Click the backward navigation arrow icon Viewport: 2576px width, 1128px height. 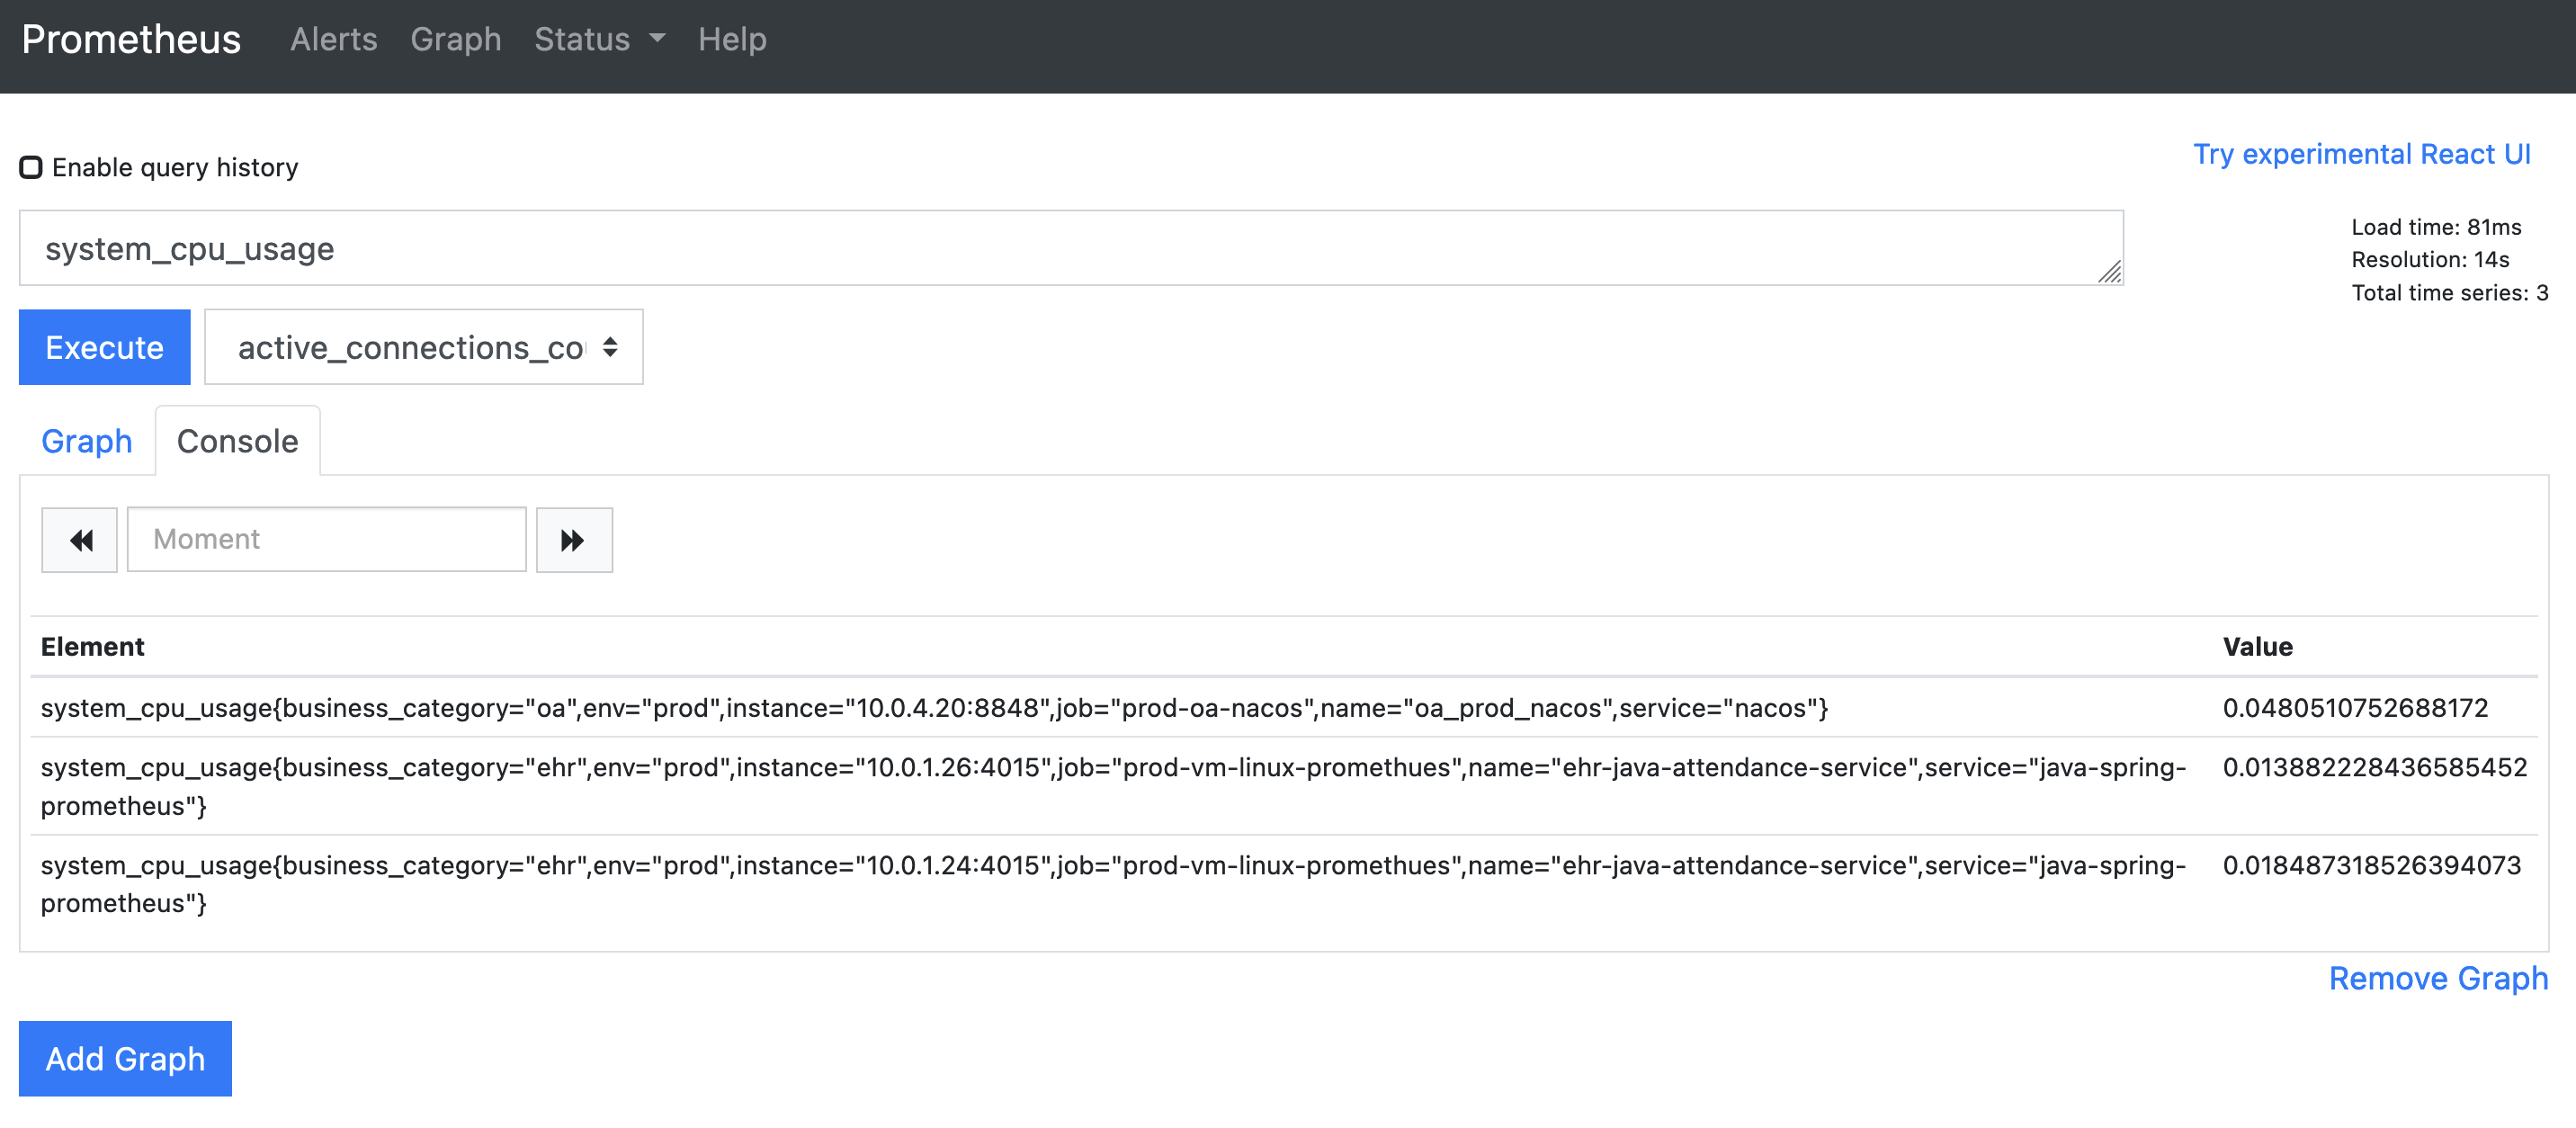[81, 537]
